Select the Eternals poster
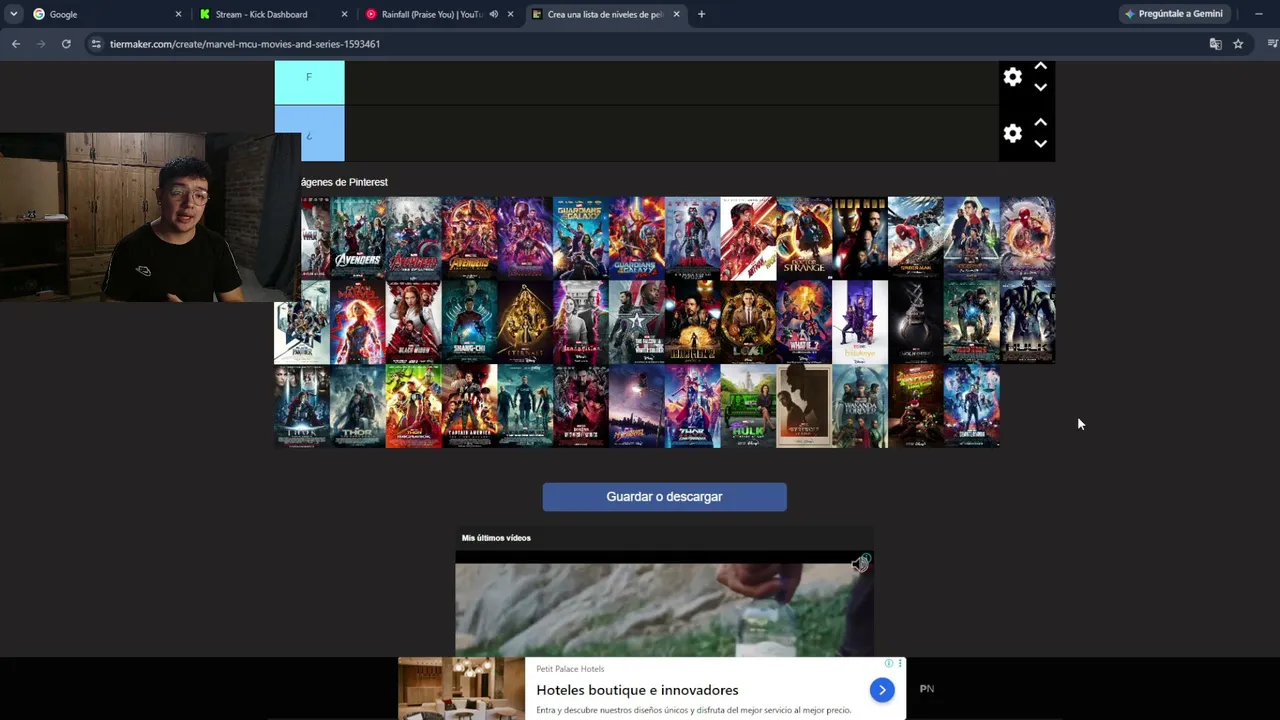Image resolution: width=1280 pixels, height=720 pixels. click(x=525, y=322)
